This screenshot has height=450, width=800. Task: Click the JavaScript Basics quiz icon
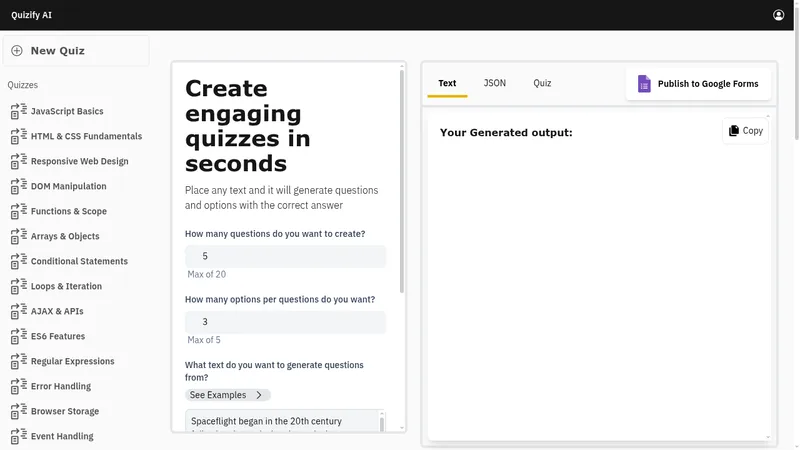[19, 111]
